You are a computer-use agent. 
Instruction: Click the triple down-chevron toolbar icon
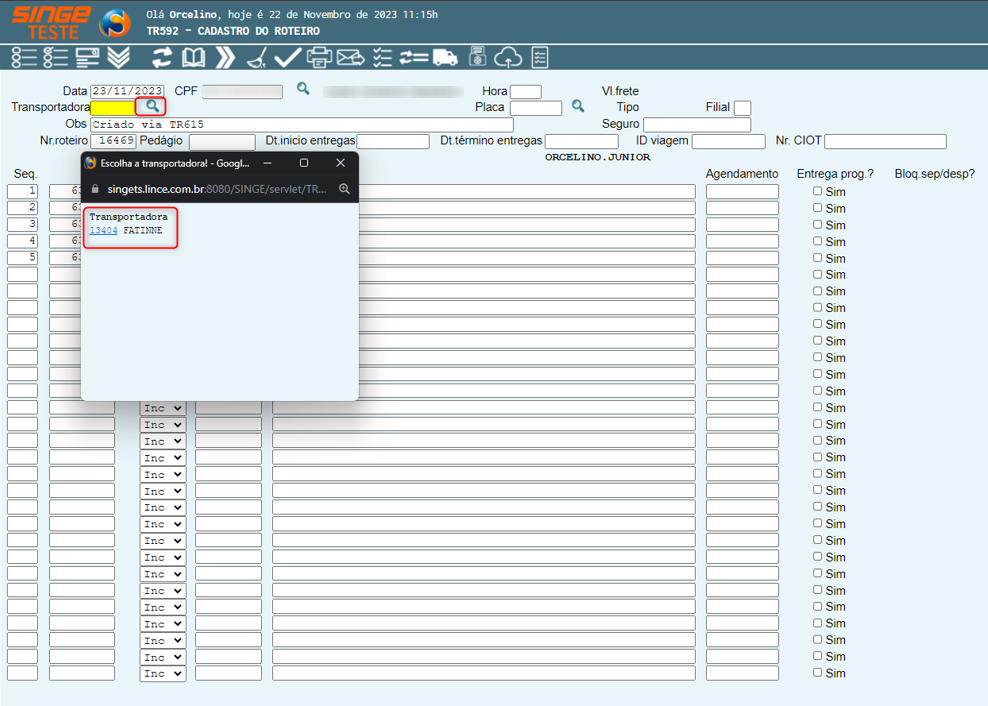coord(118,57)
